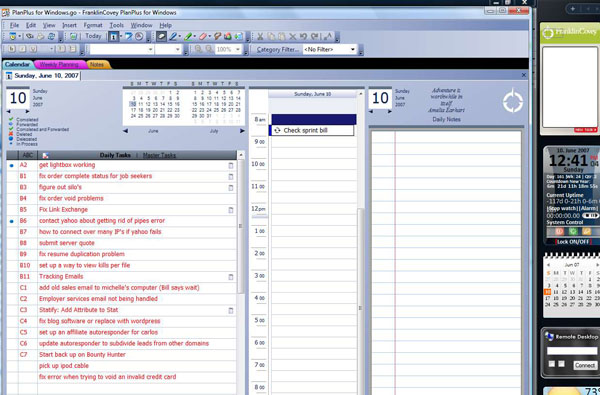Viewport: 600px width, 395px height.
Task: Click the daily view calendar icon
Action: [114, 37]
